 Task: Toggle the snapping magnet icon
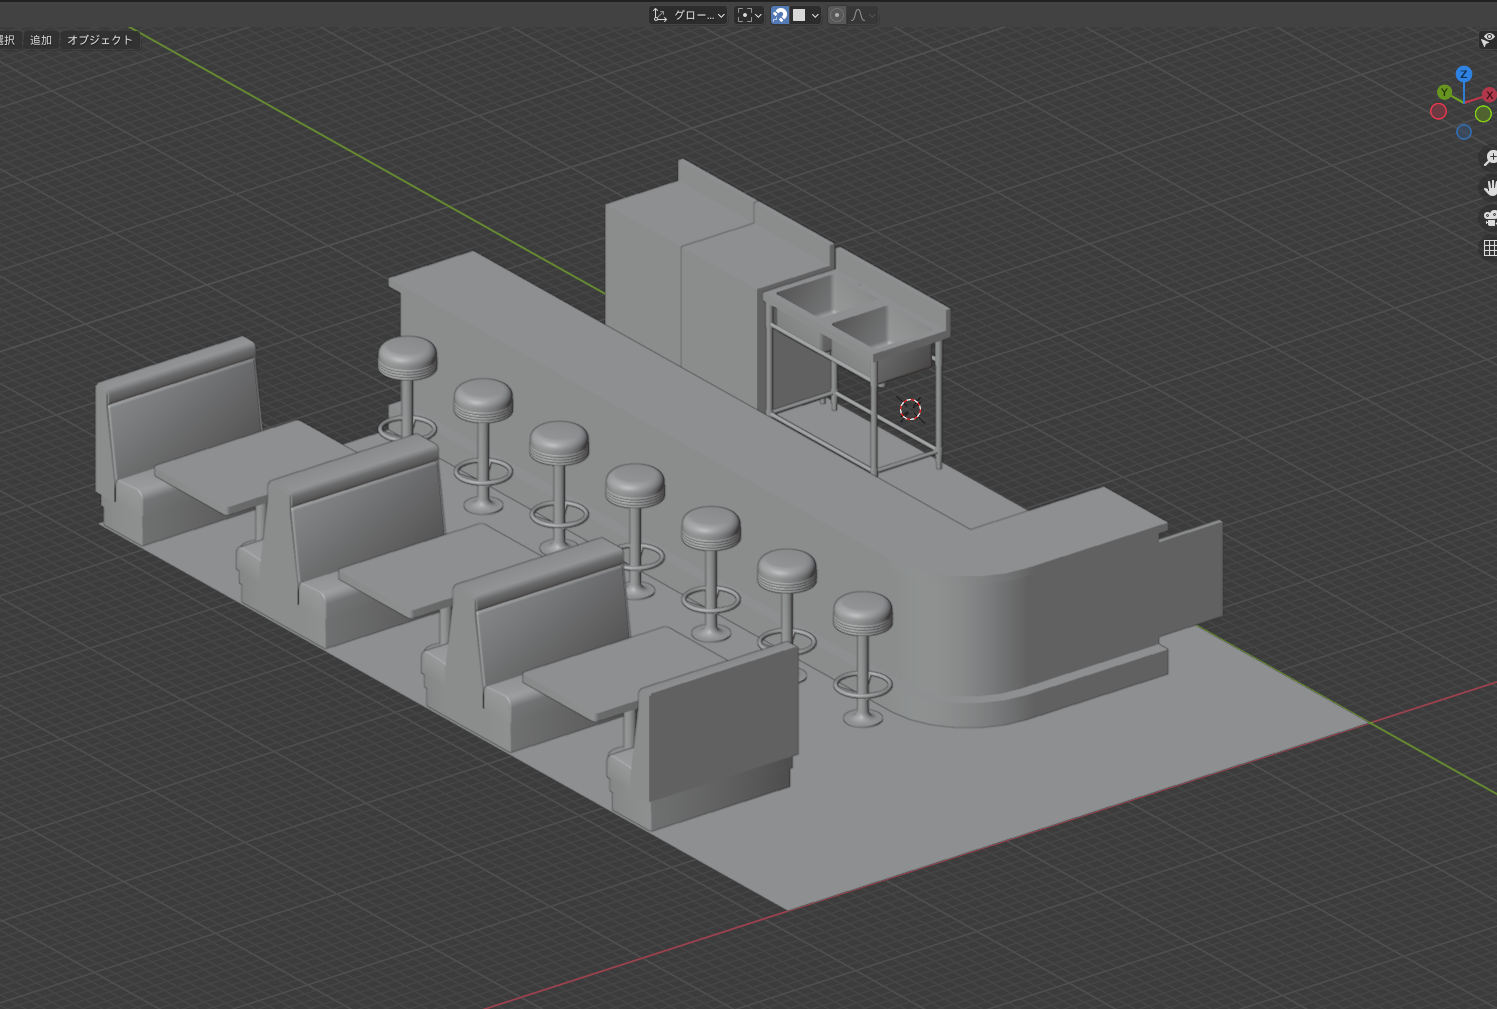coord(780,15)
